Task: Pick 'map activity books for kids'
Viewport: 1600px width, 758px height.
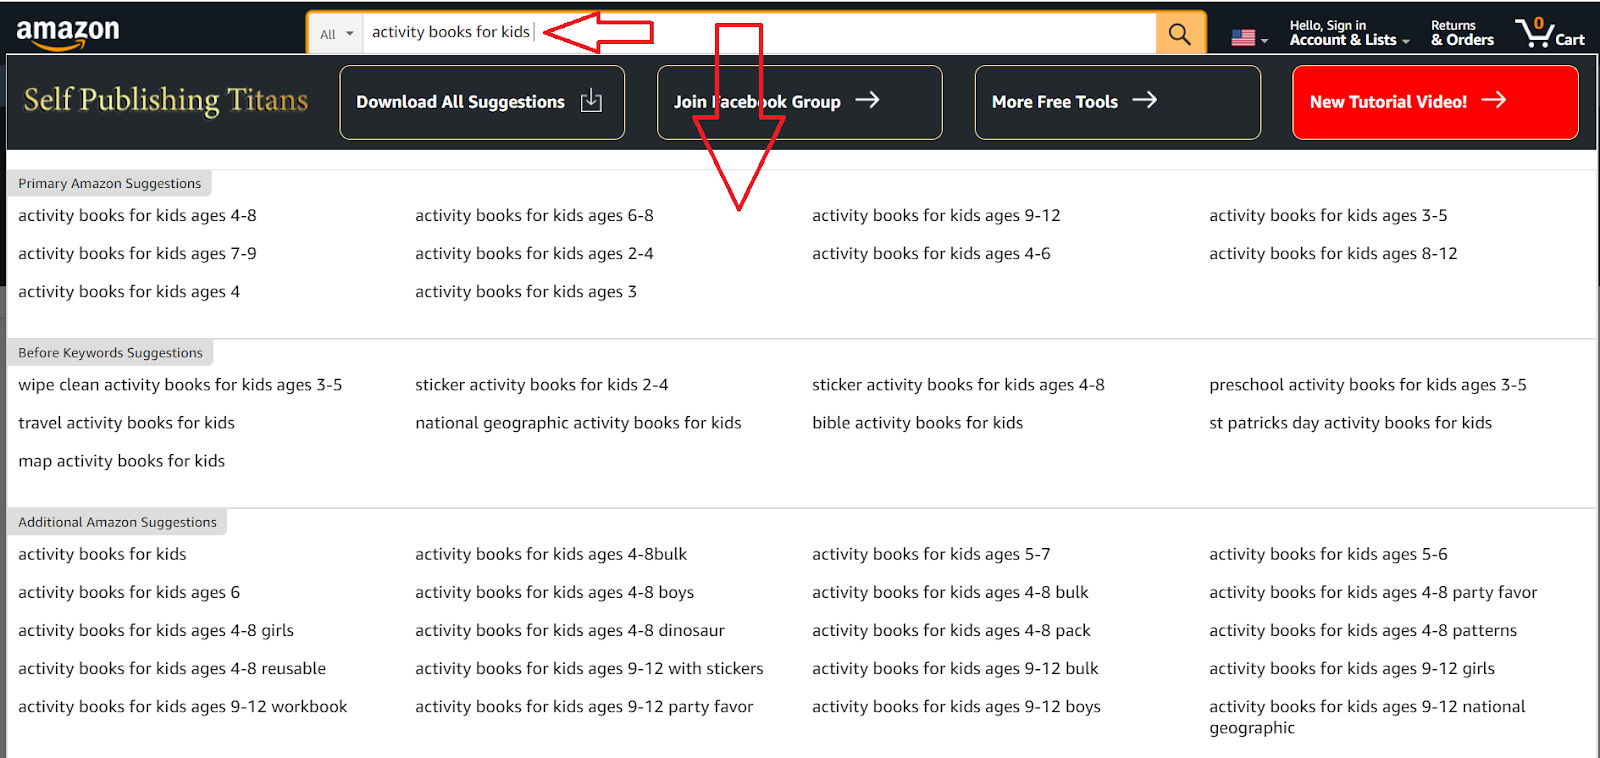Action: point(121,461)
